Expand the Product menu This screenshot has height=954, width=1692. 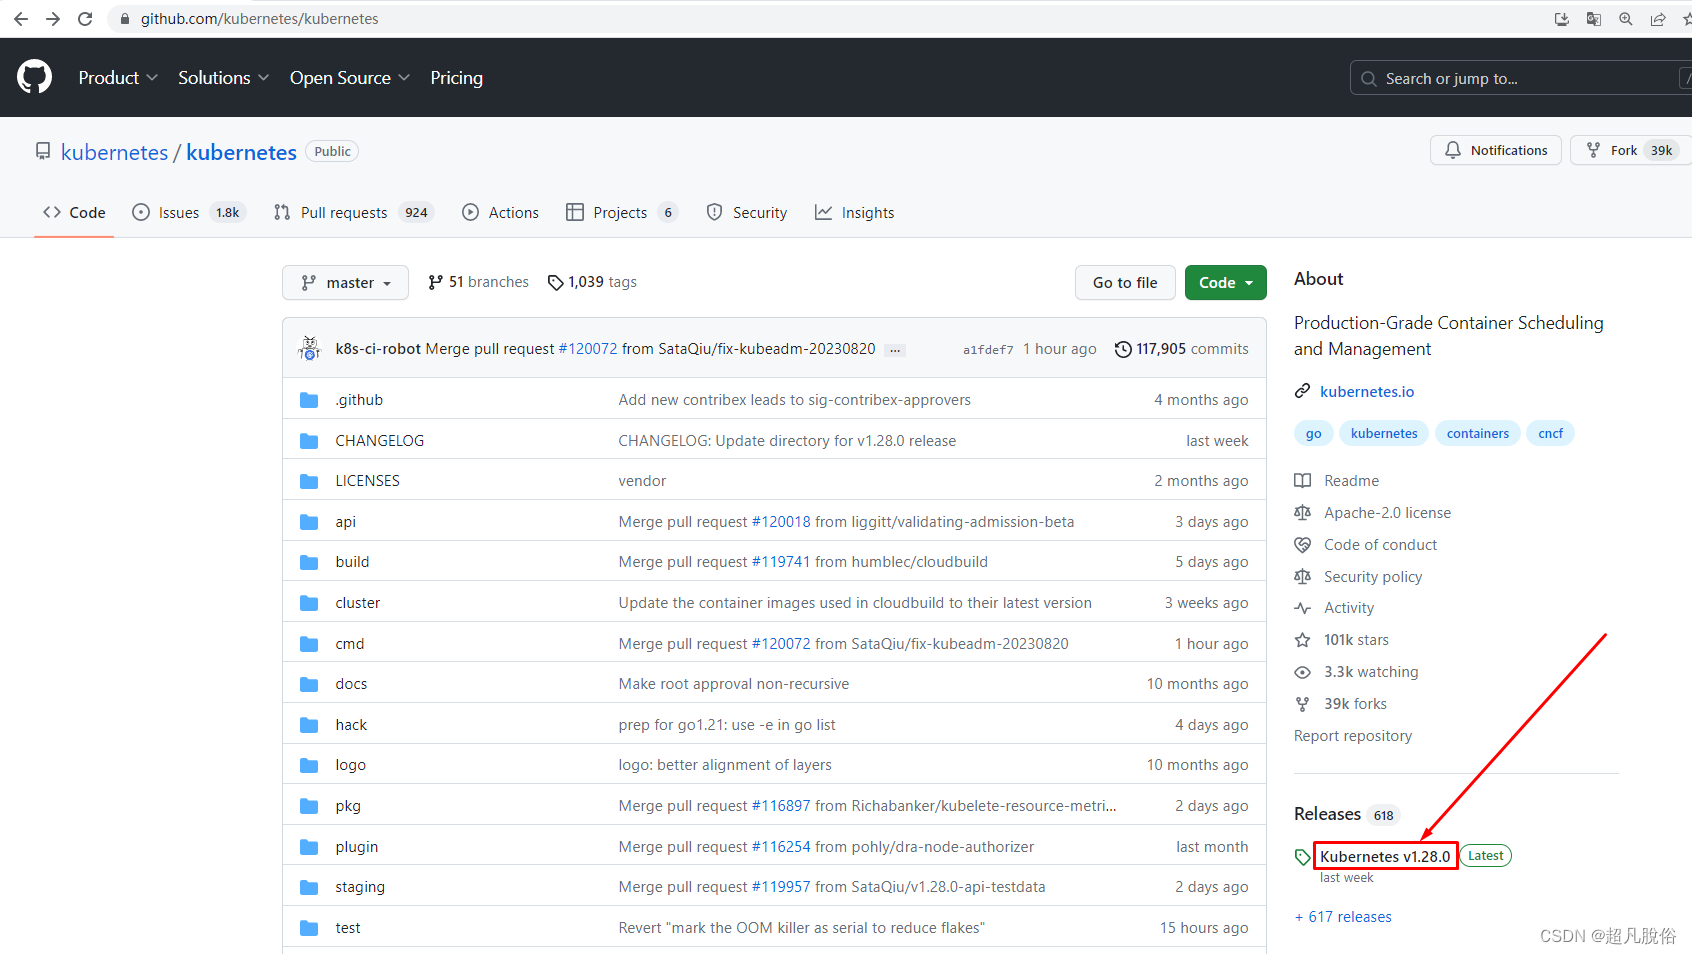click(x=118, y=78)
